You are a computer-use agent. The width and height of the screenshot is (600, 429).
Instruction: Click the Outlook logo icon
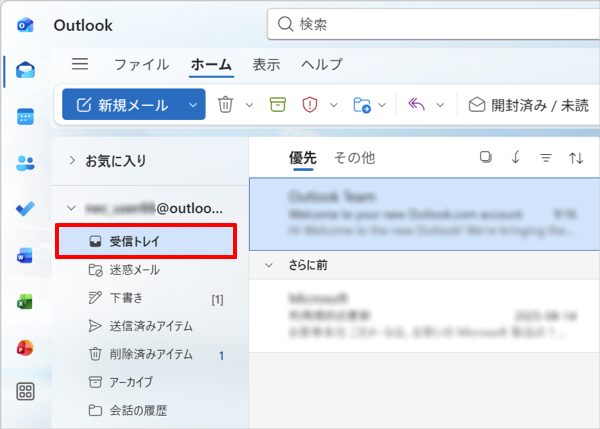click(x=25, y=25)
